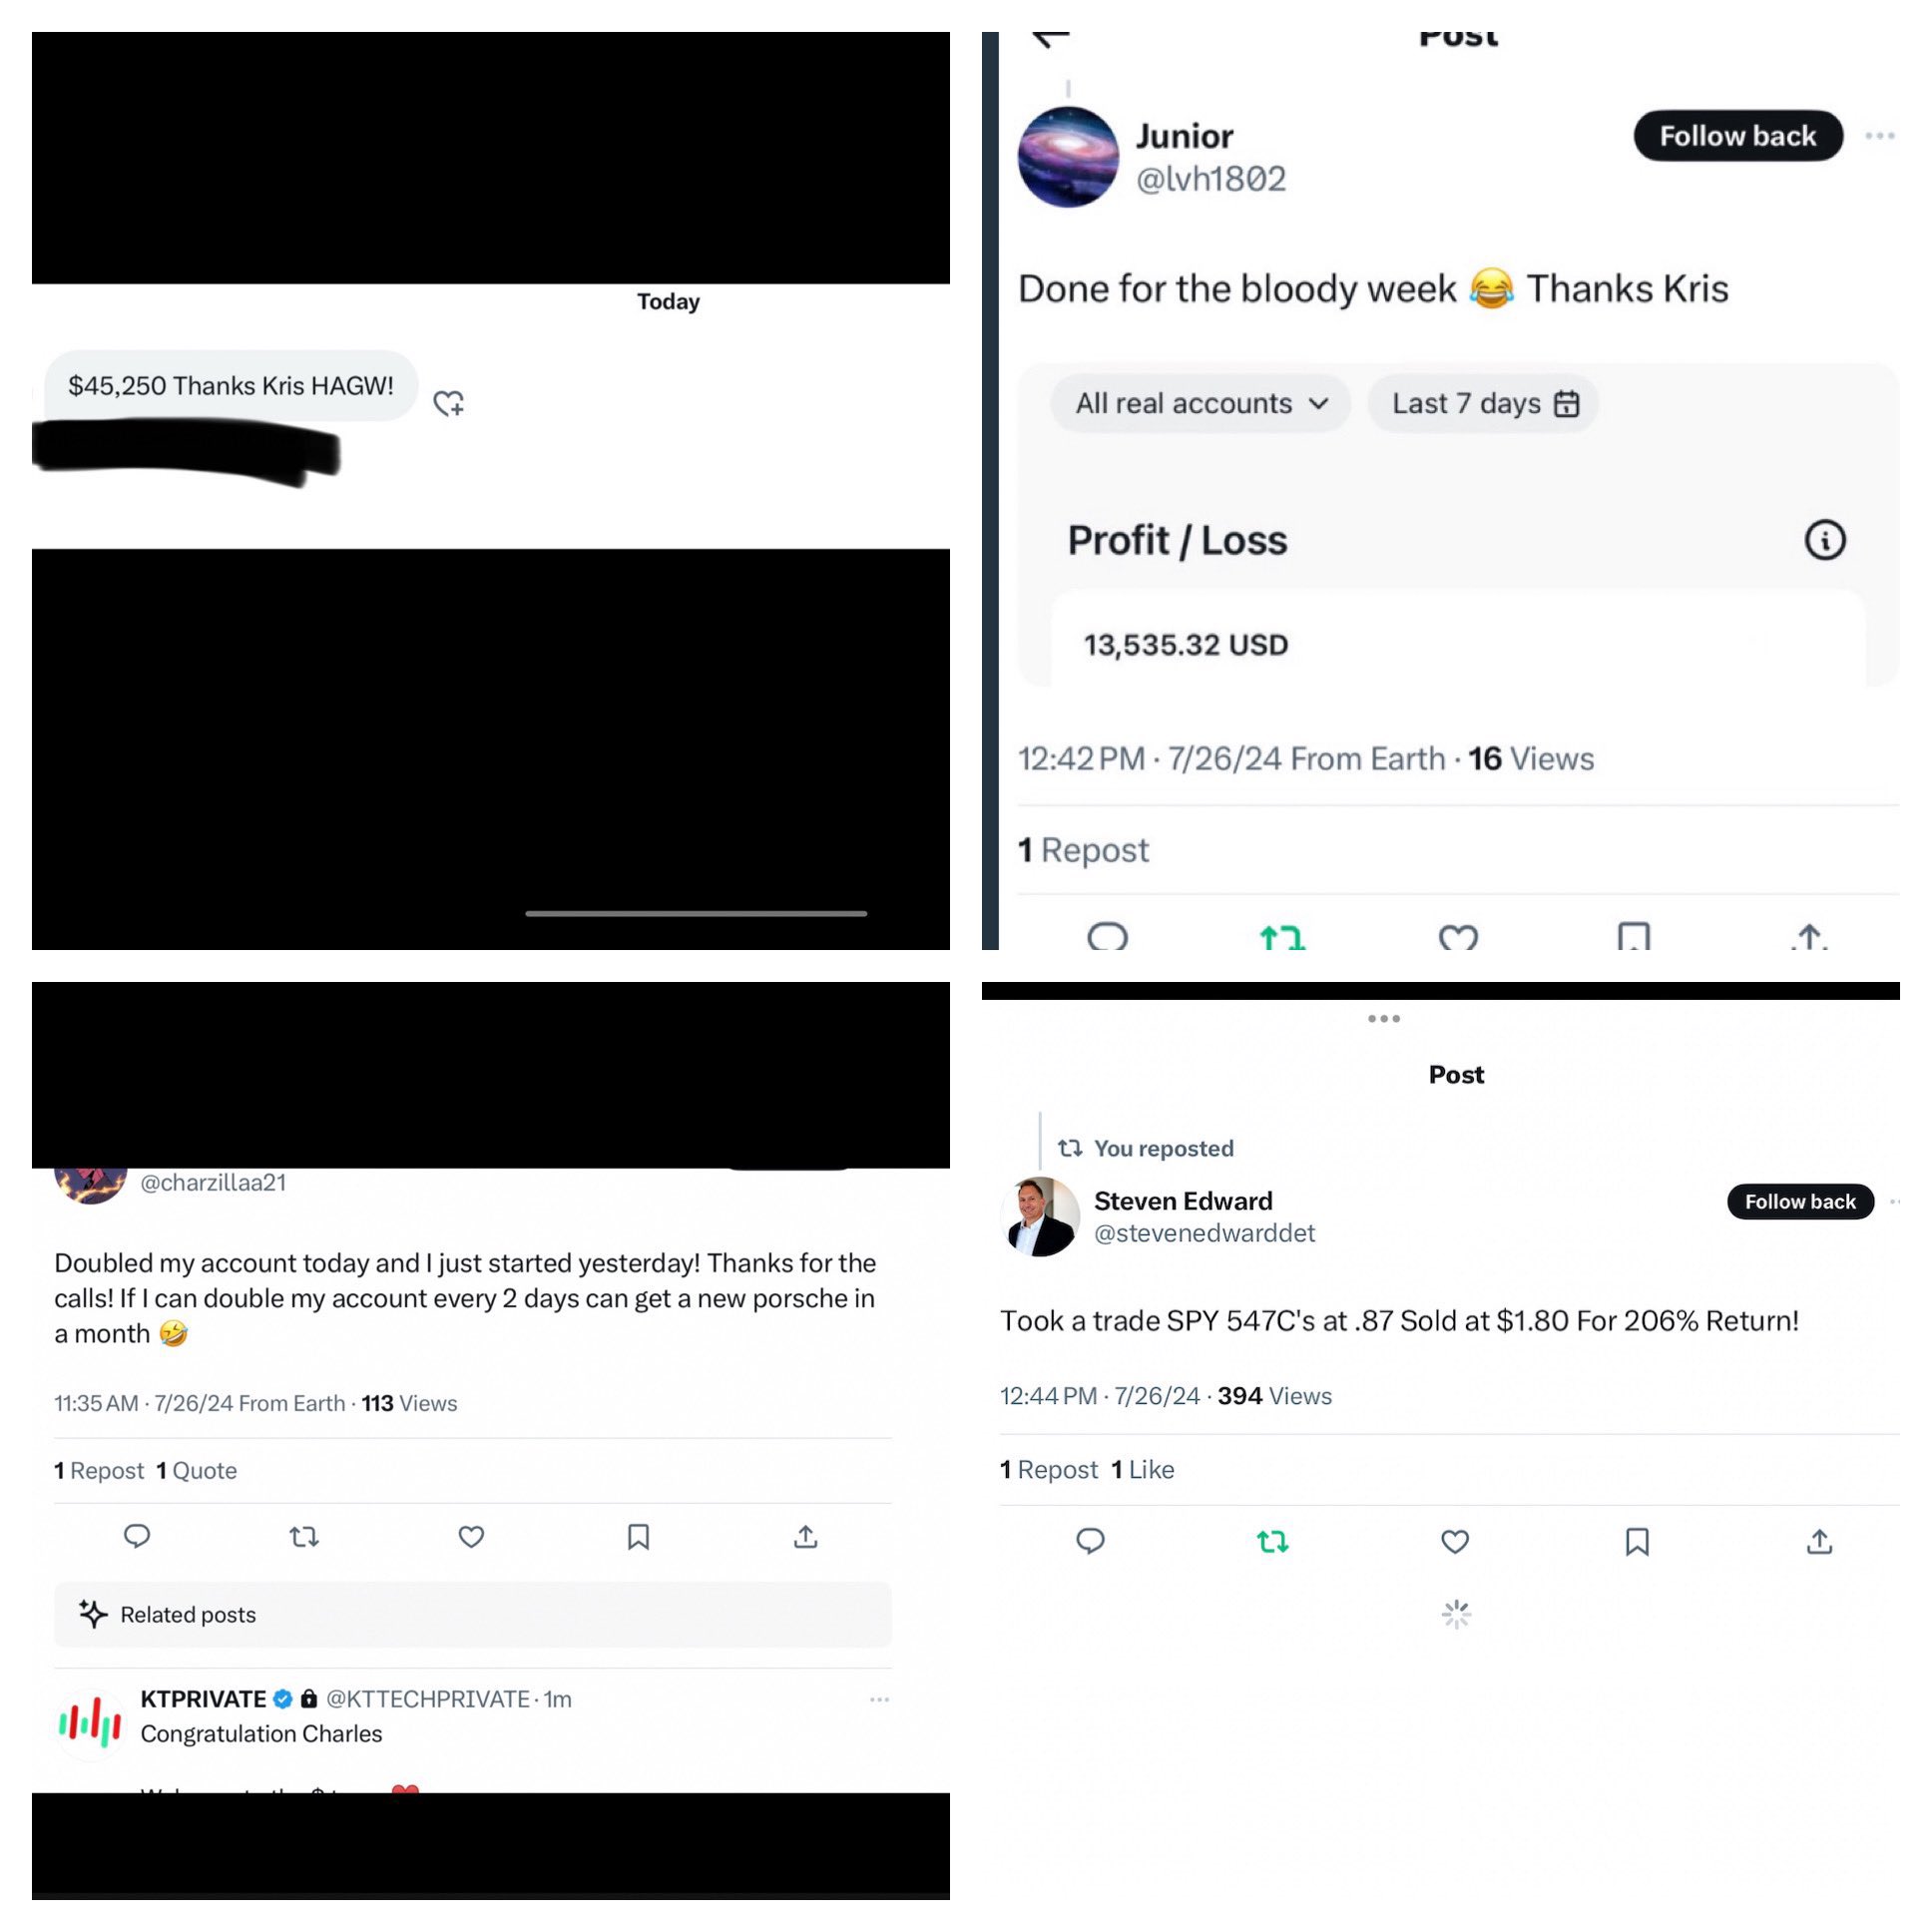Undo the green repost on Steven Edward's post
This screenshot has width=1932, height=1932.
1272,1542
